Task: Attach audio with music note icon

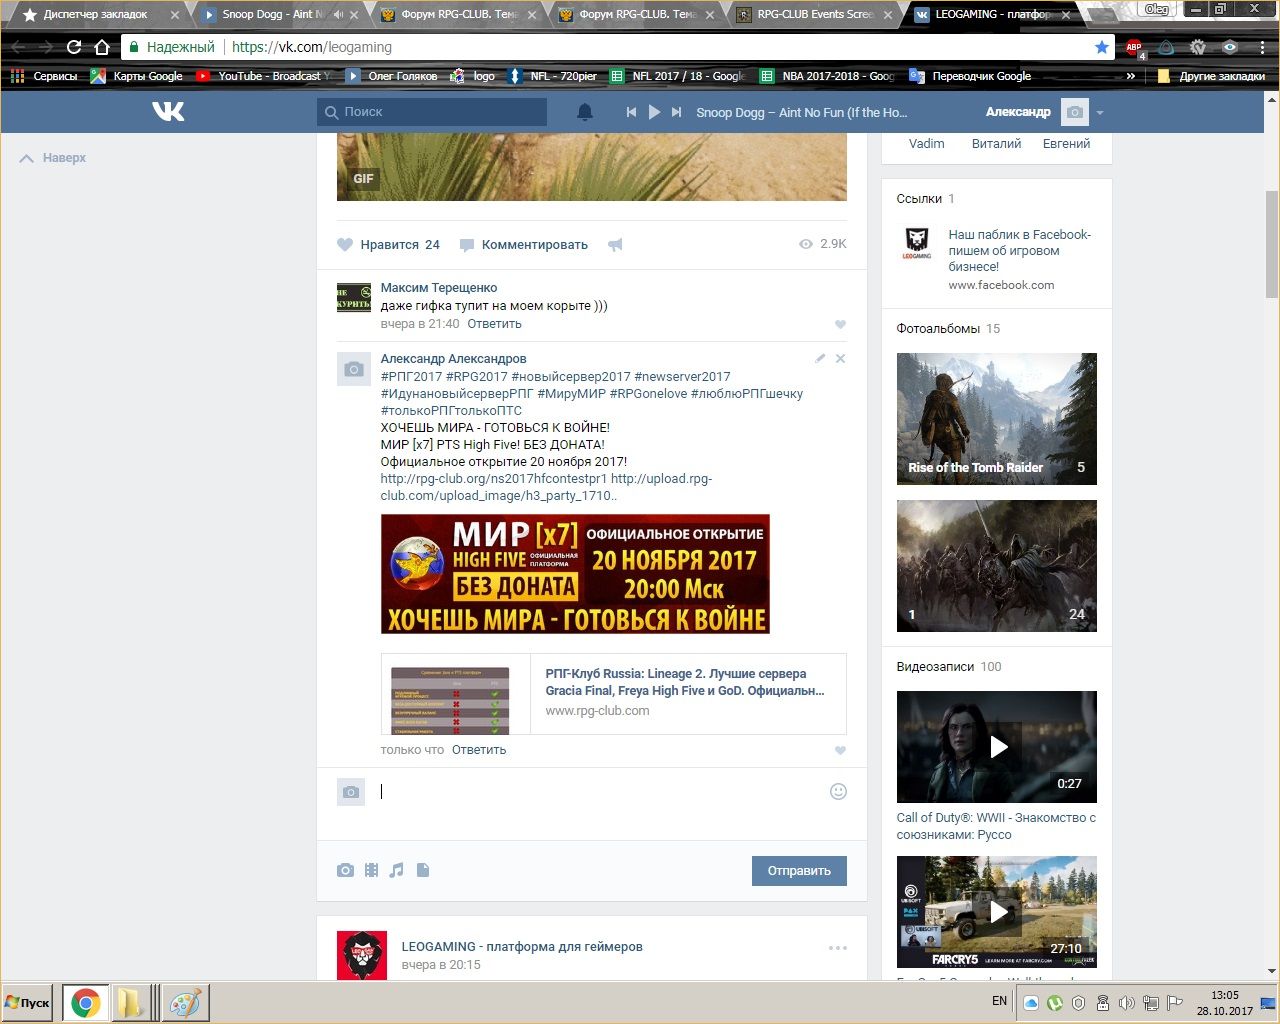Action: click(x=397, y=870)
